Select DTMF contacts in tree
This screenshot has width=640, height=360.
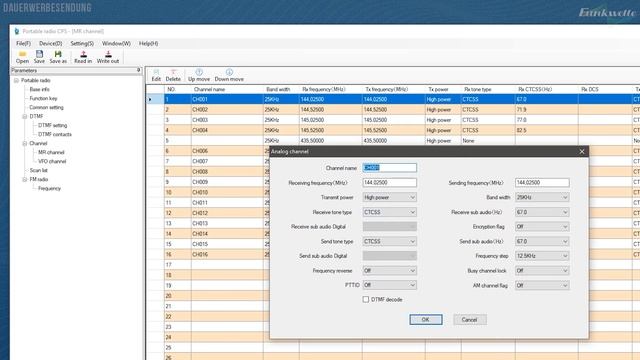coord(55,134)
